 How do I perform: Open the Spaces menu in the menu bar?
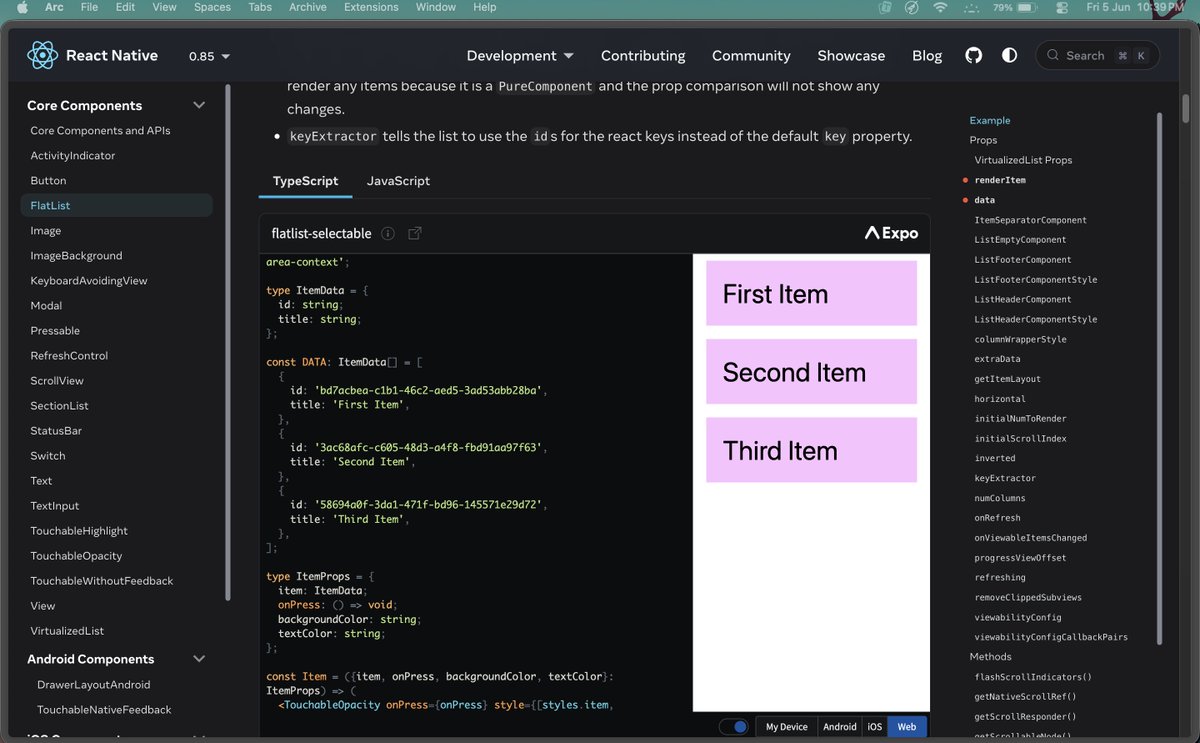point(212,7)
